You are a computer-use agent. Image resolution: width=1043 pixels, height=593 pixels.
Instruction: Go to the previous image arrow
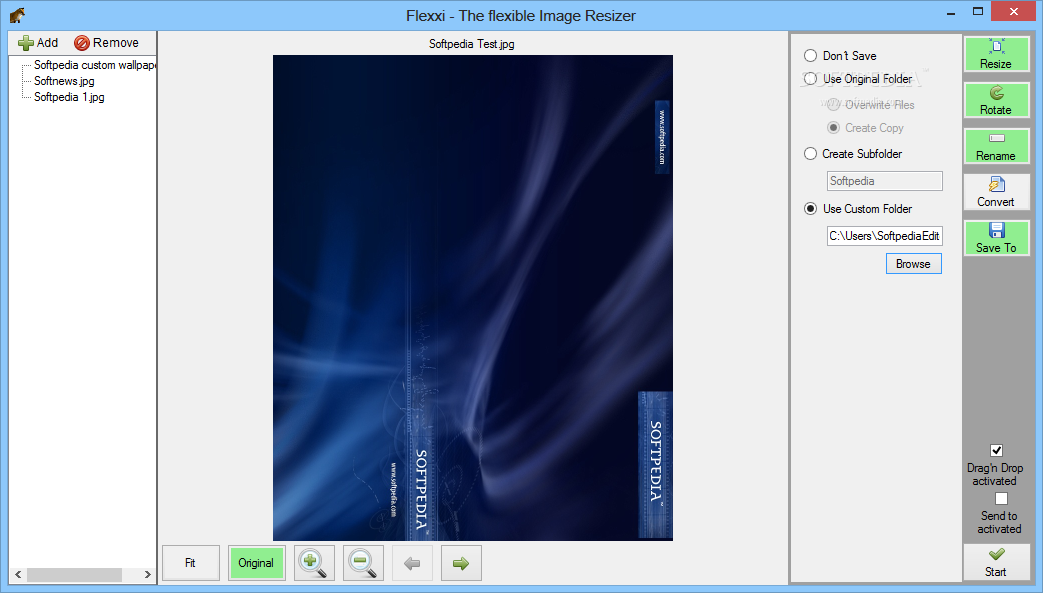(412, 563)
